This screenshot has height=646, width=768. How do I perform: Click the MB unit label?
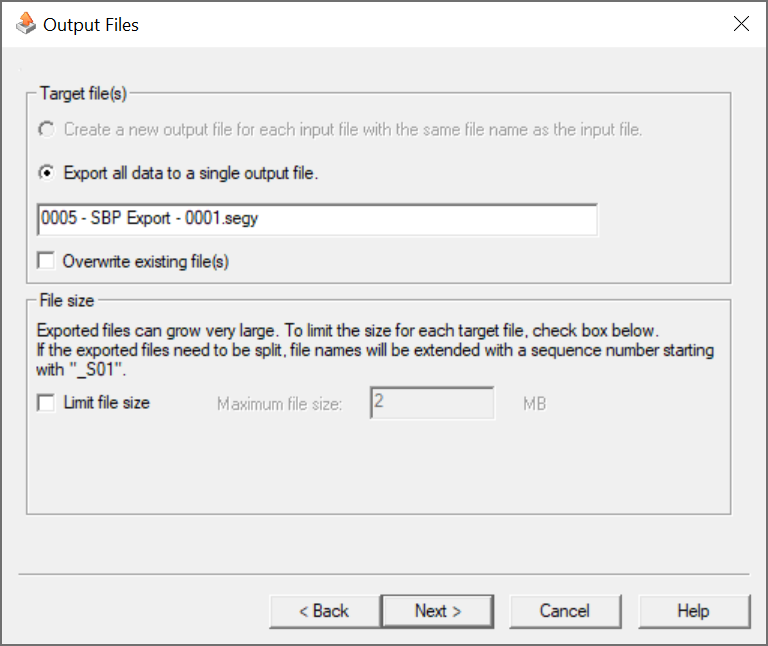point(534,404)
